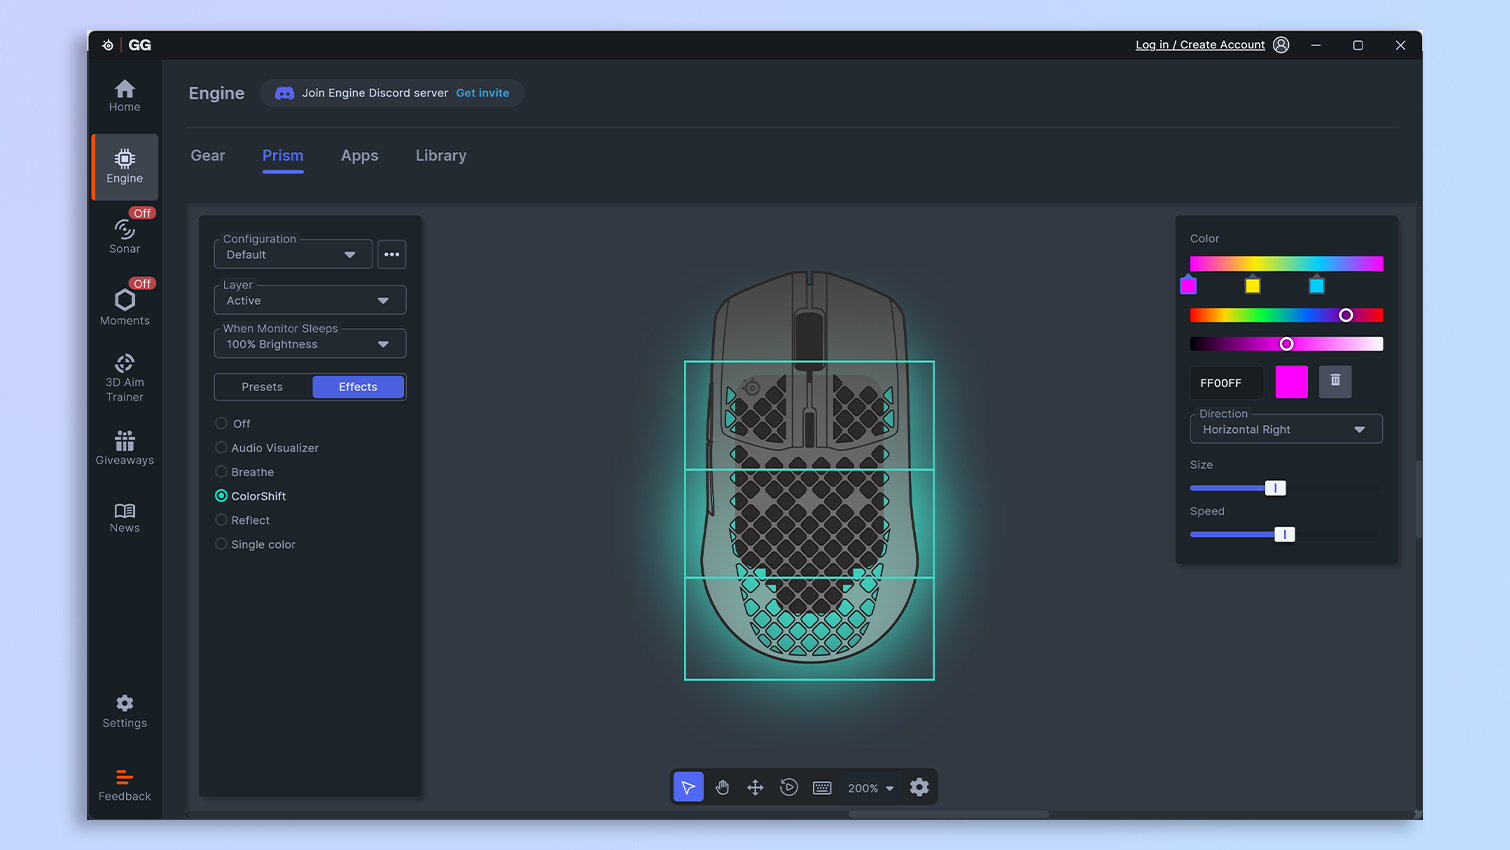
Task: Select the Breathe effect
Action: (x=252, y=472)
